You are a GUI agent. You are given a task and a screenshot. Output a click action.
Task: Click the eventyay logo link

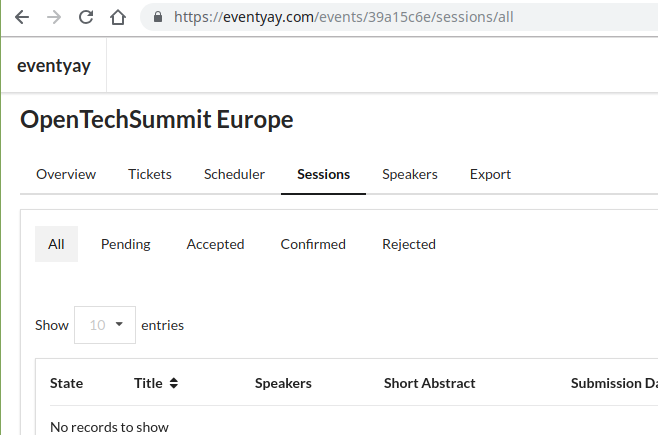point(54,66)
